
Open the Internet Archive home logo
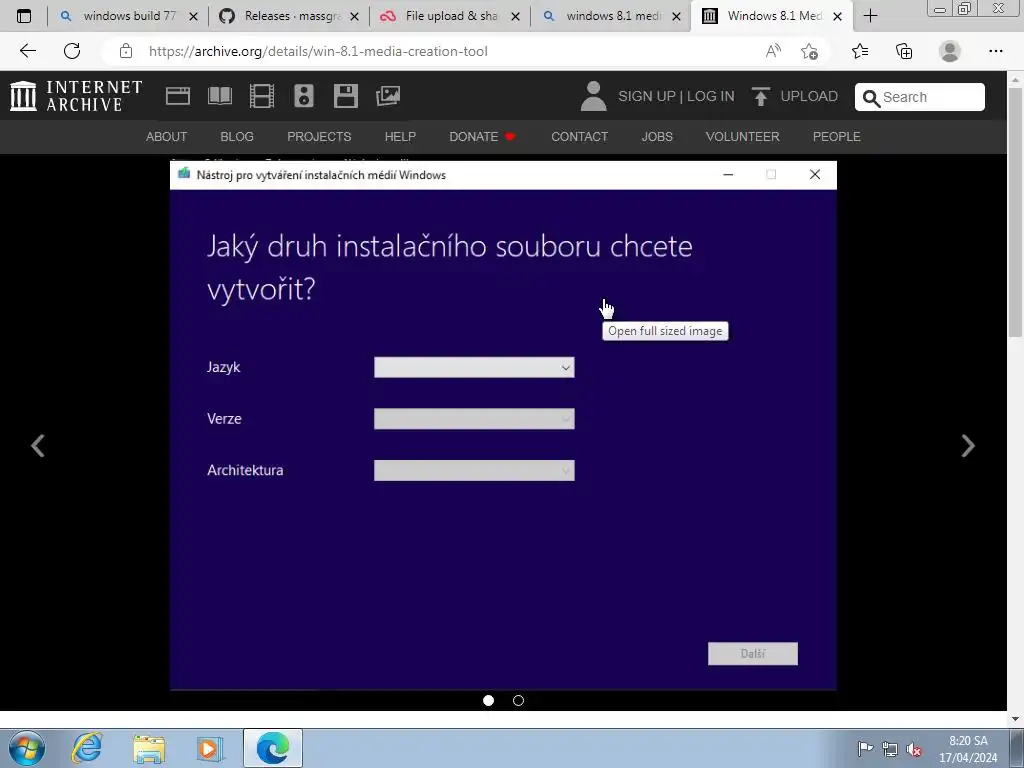[76, 96]
